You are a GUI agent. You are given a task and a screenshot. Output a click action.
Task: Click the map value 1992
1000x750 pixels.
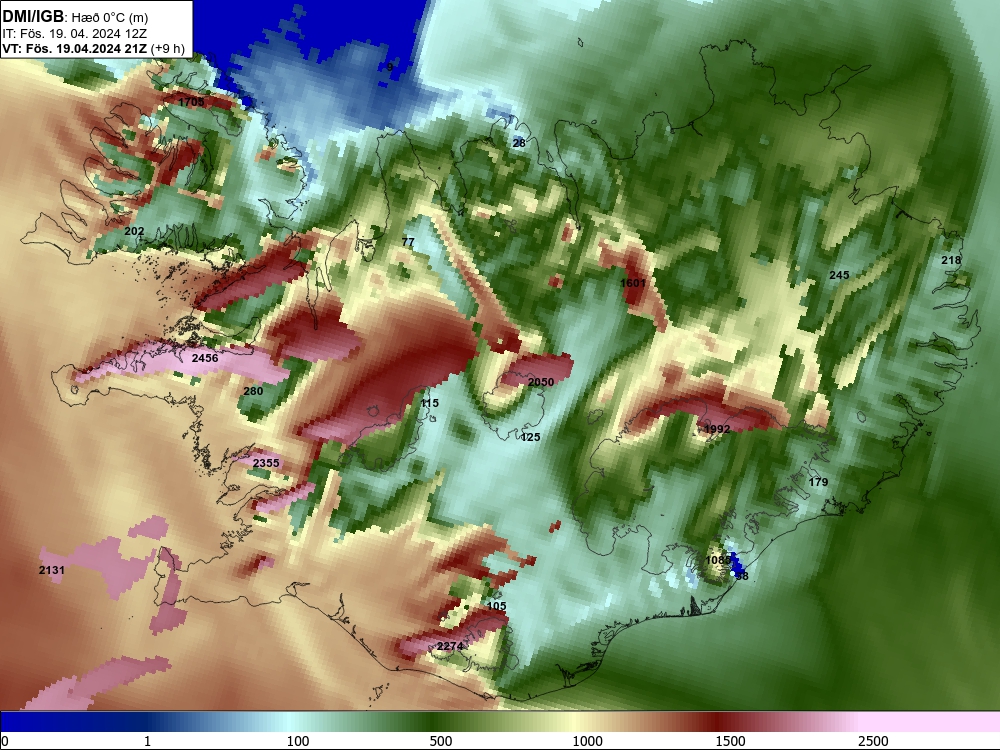tap(716, 429)
